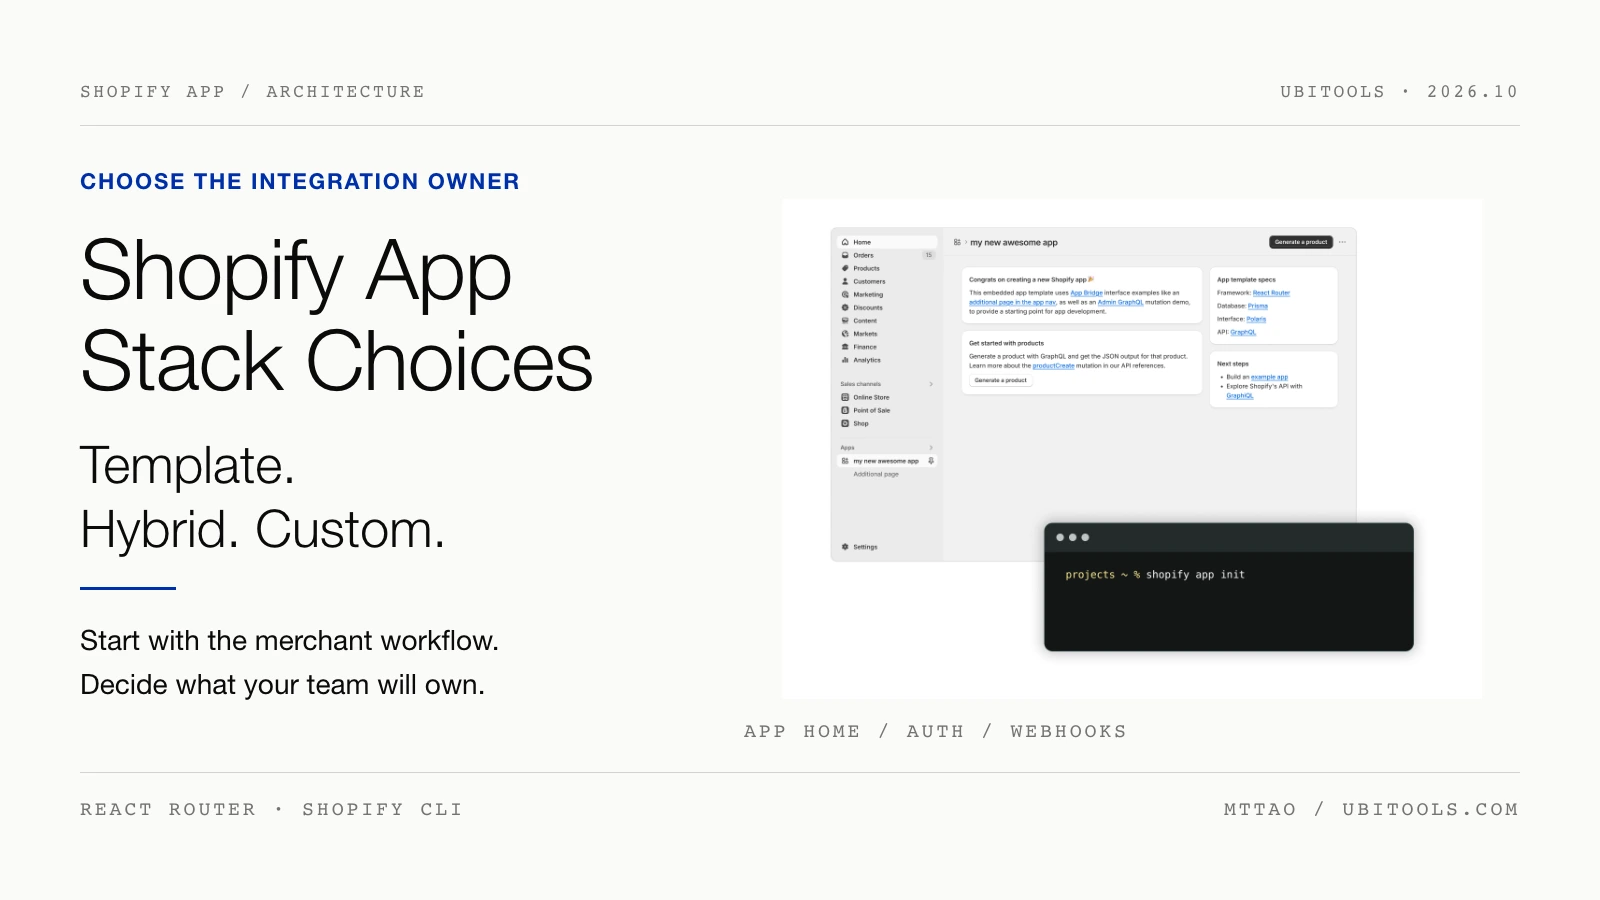Click the pin icon beside my new awesome app
Viewport: 1600px width, 900px height.
click(931, 461)
